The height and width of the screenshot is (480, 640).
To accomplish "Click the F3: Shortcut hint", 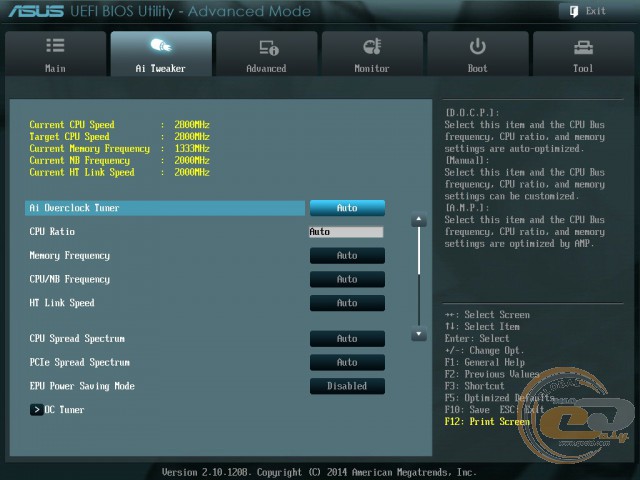I will pos(474,386).
